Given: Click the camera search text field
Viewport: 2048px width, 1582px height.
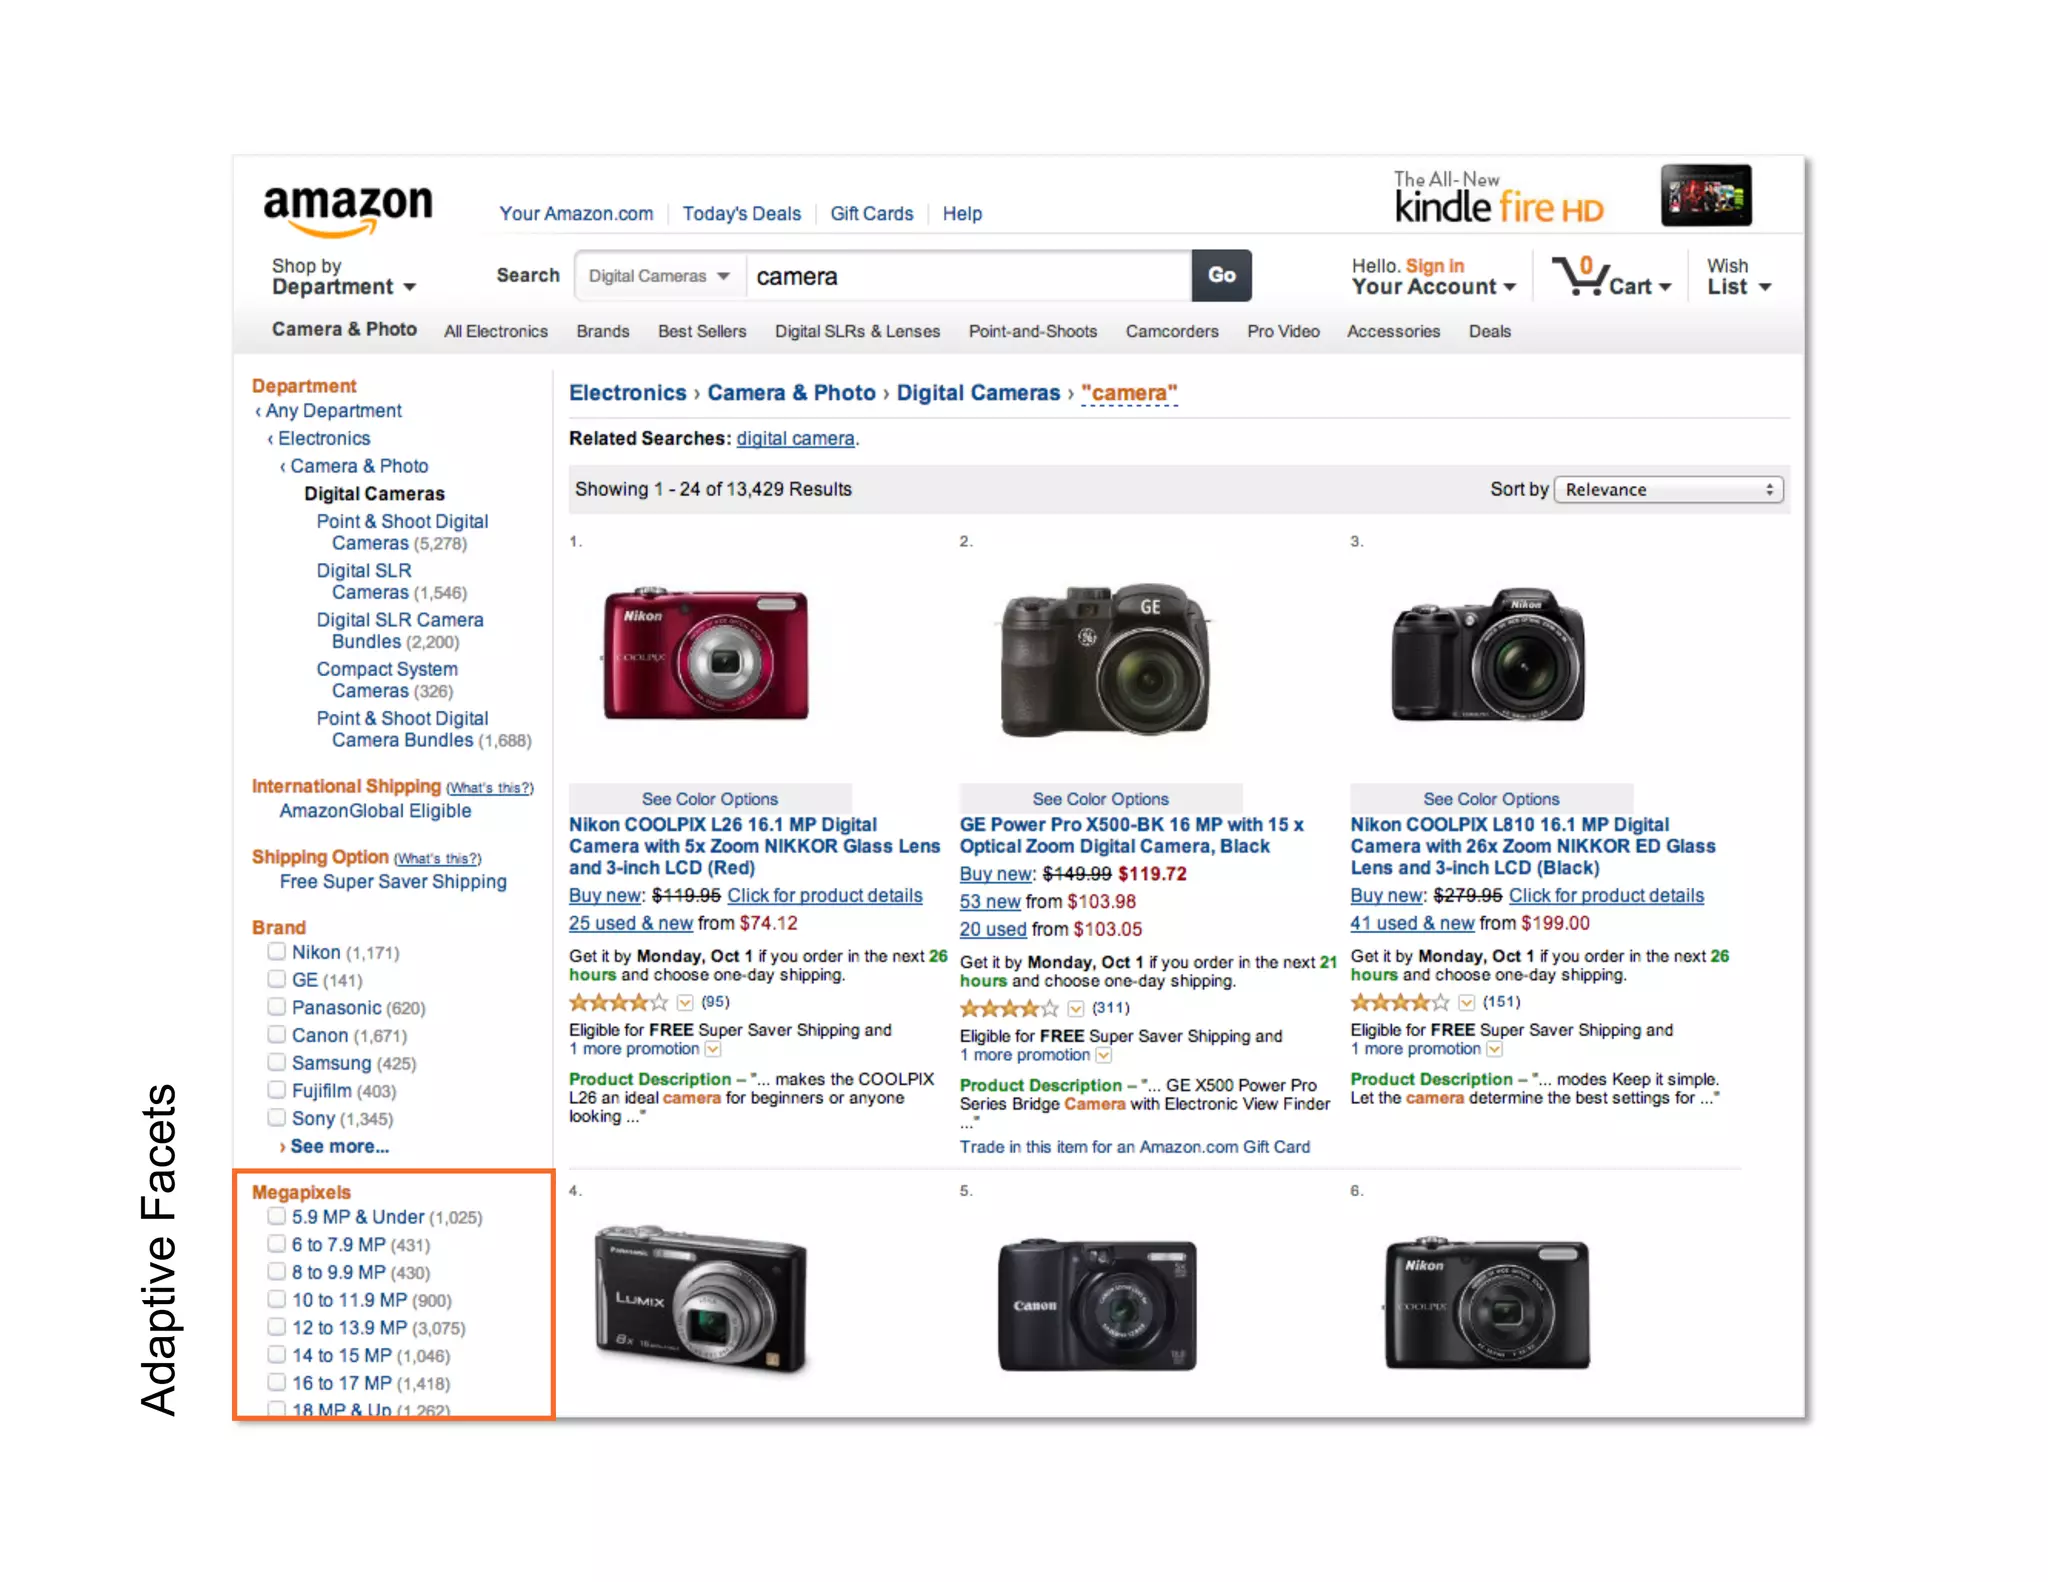Looking at the screenshot, I should 968,276.
